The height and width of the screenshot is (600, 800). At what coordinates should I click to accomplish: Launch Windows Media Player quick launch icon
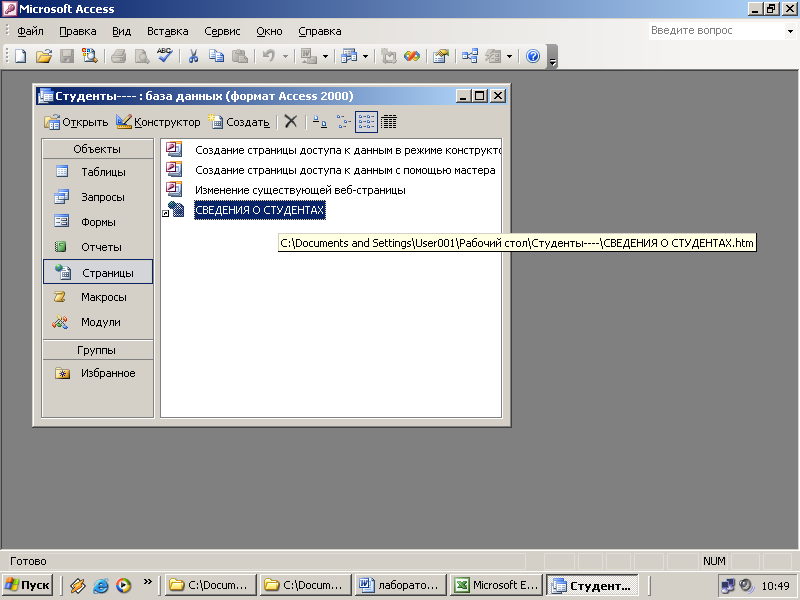tap(123, 585)
